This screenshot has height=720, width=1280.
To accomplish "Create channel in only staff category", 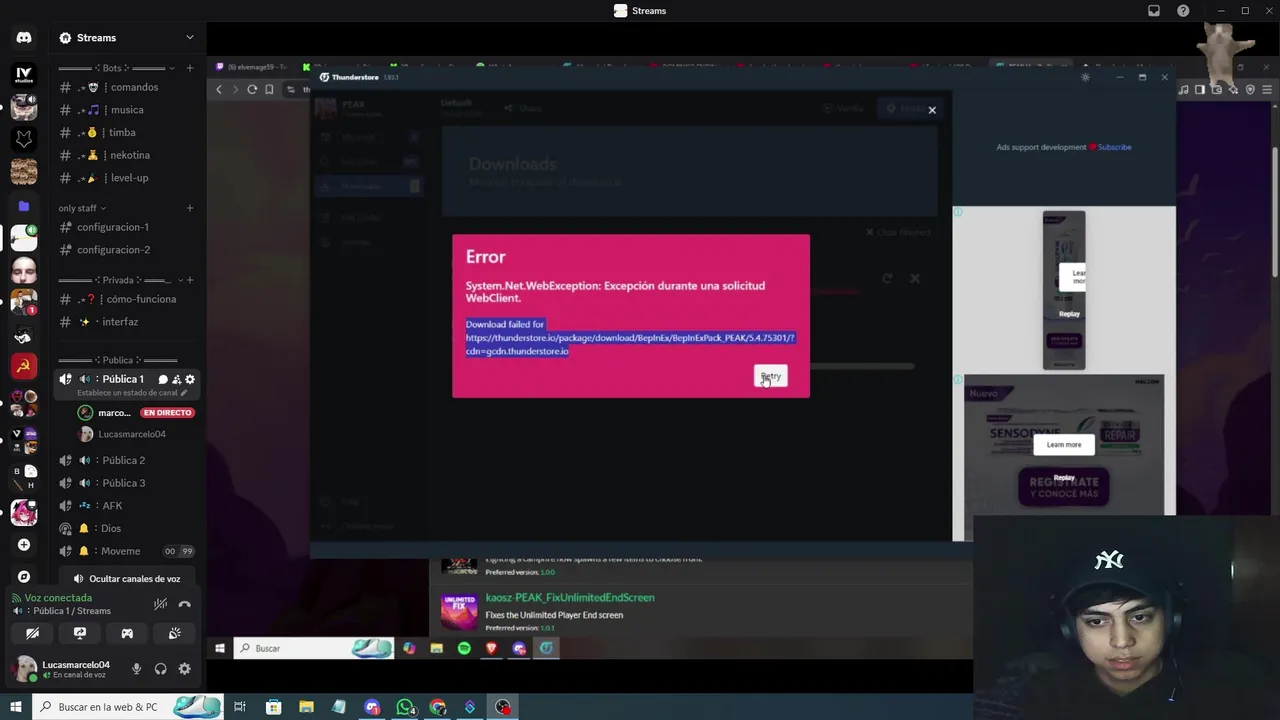I will [x=190, y=208].
